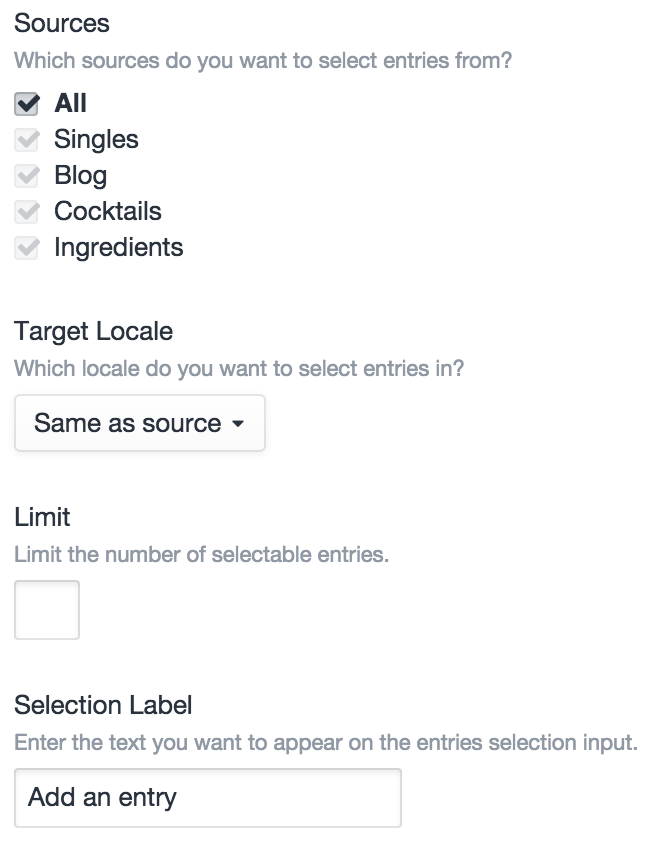This screenshot has width=660, height=844.
Task: Click the dropdown caret beside Same as source
Action: click(240, 423)
